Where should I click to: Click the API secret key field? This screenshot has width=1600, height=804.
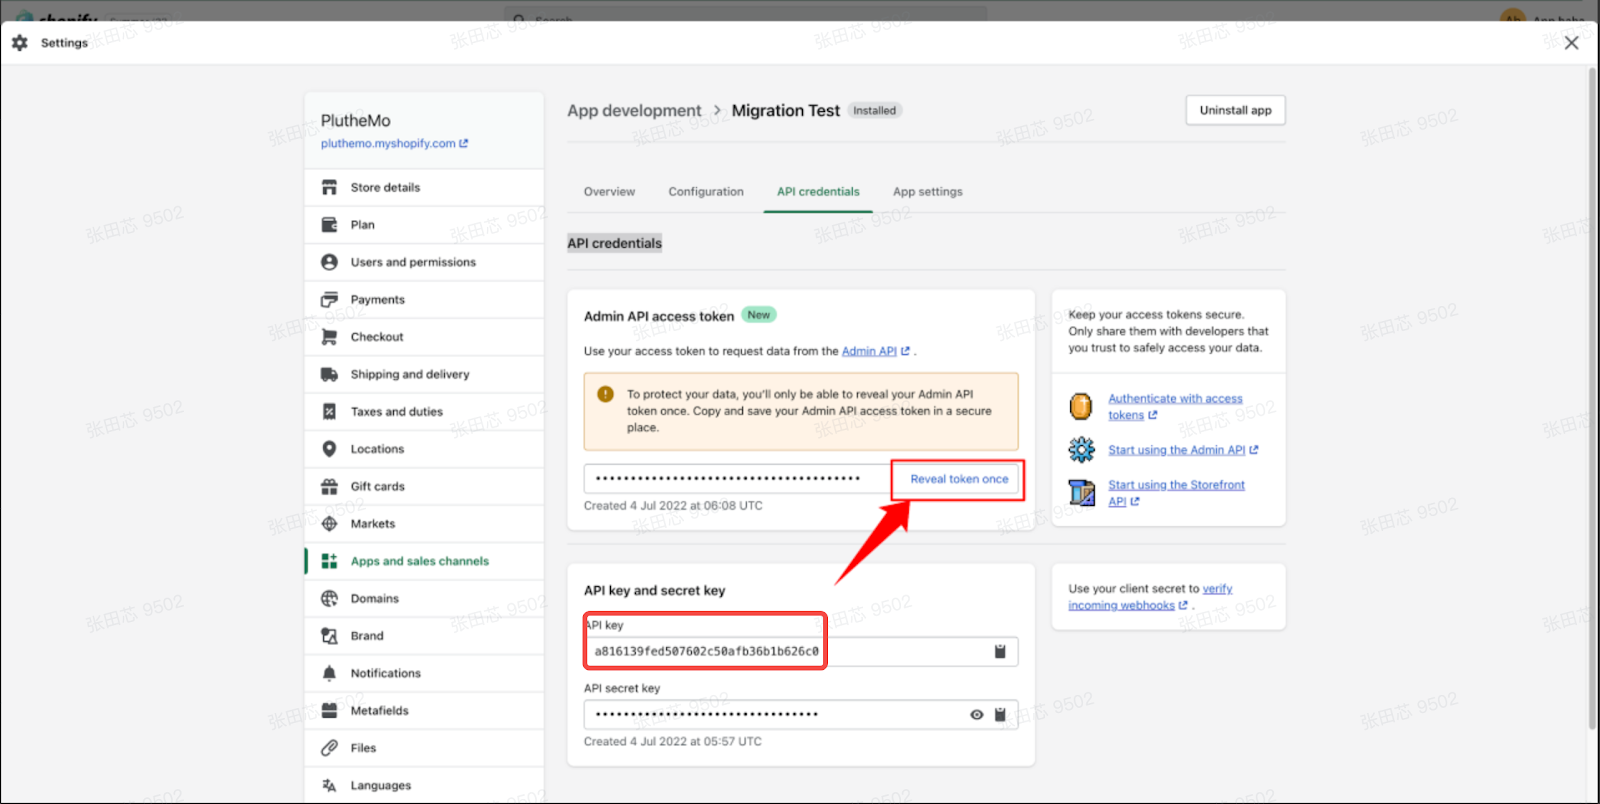[801, 715]
